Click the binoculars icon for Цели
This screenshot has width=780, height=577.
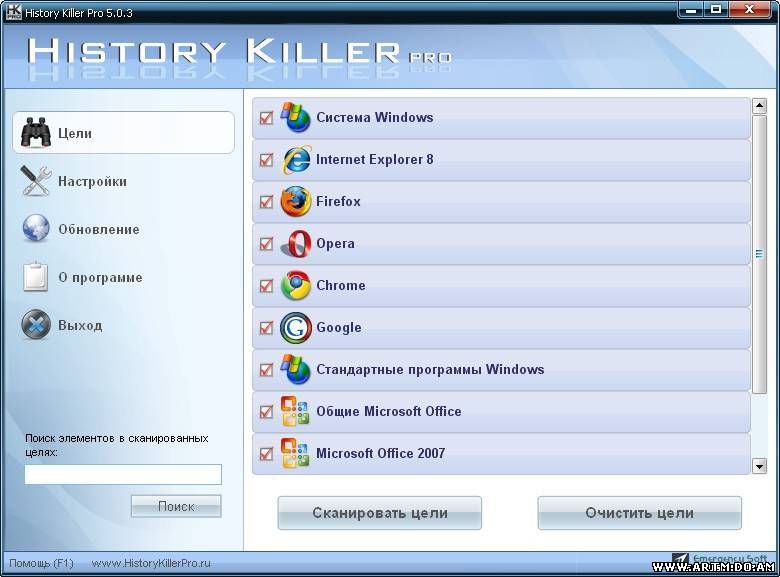[35, 132]
